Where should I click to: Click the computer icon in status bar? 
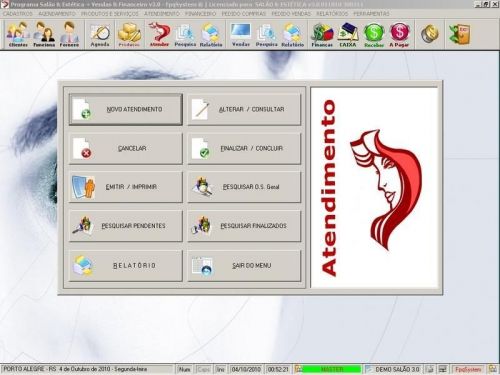(x=443, y=369)
